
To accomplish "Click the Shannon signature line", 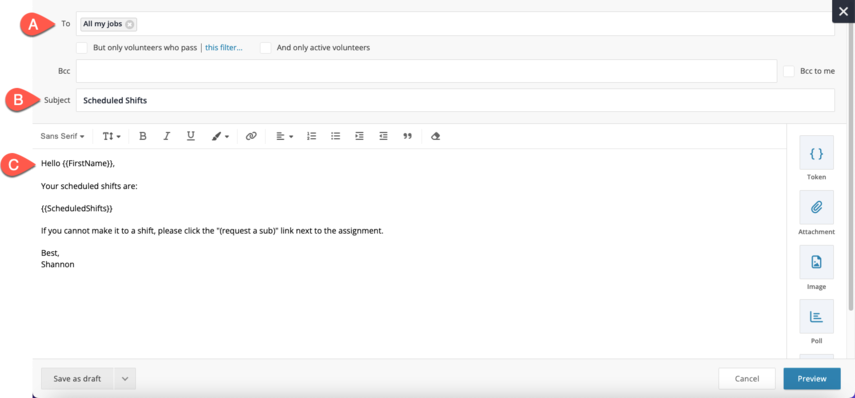I will point(57,264).
